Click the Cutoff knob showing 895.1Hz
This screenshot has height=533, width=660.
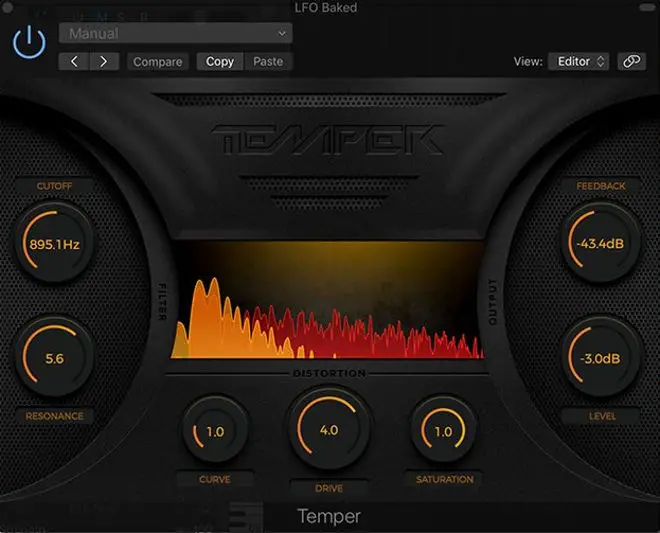point(54,243)
